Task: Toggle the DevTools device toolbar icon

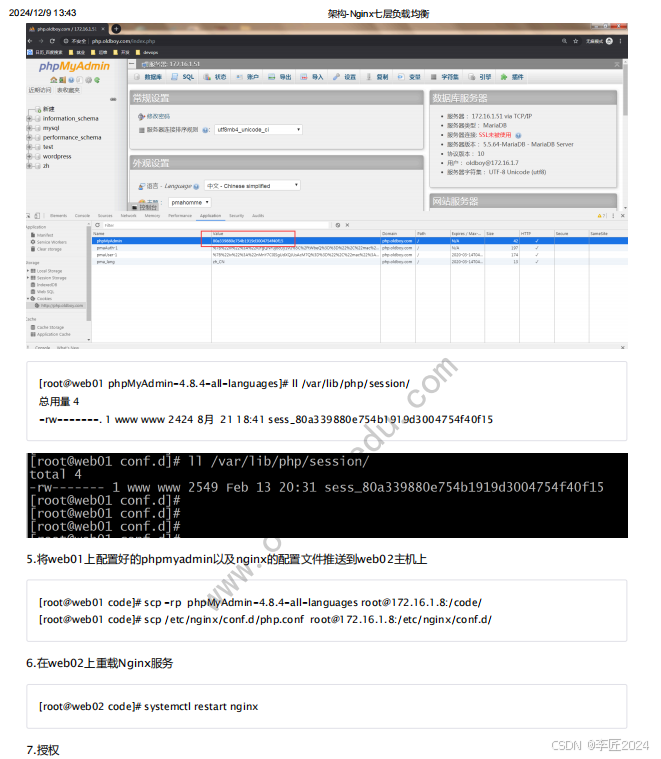Action: (37, 216)
